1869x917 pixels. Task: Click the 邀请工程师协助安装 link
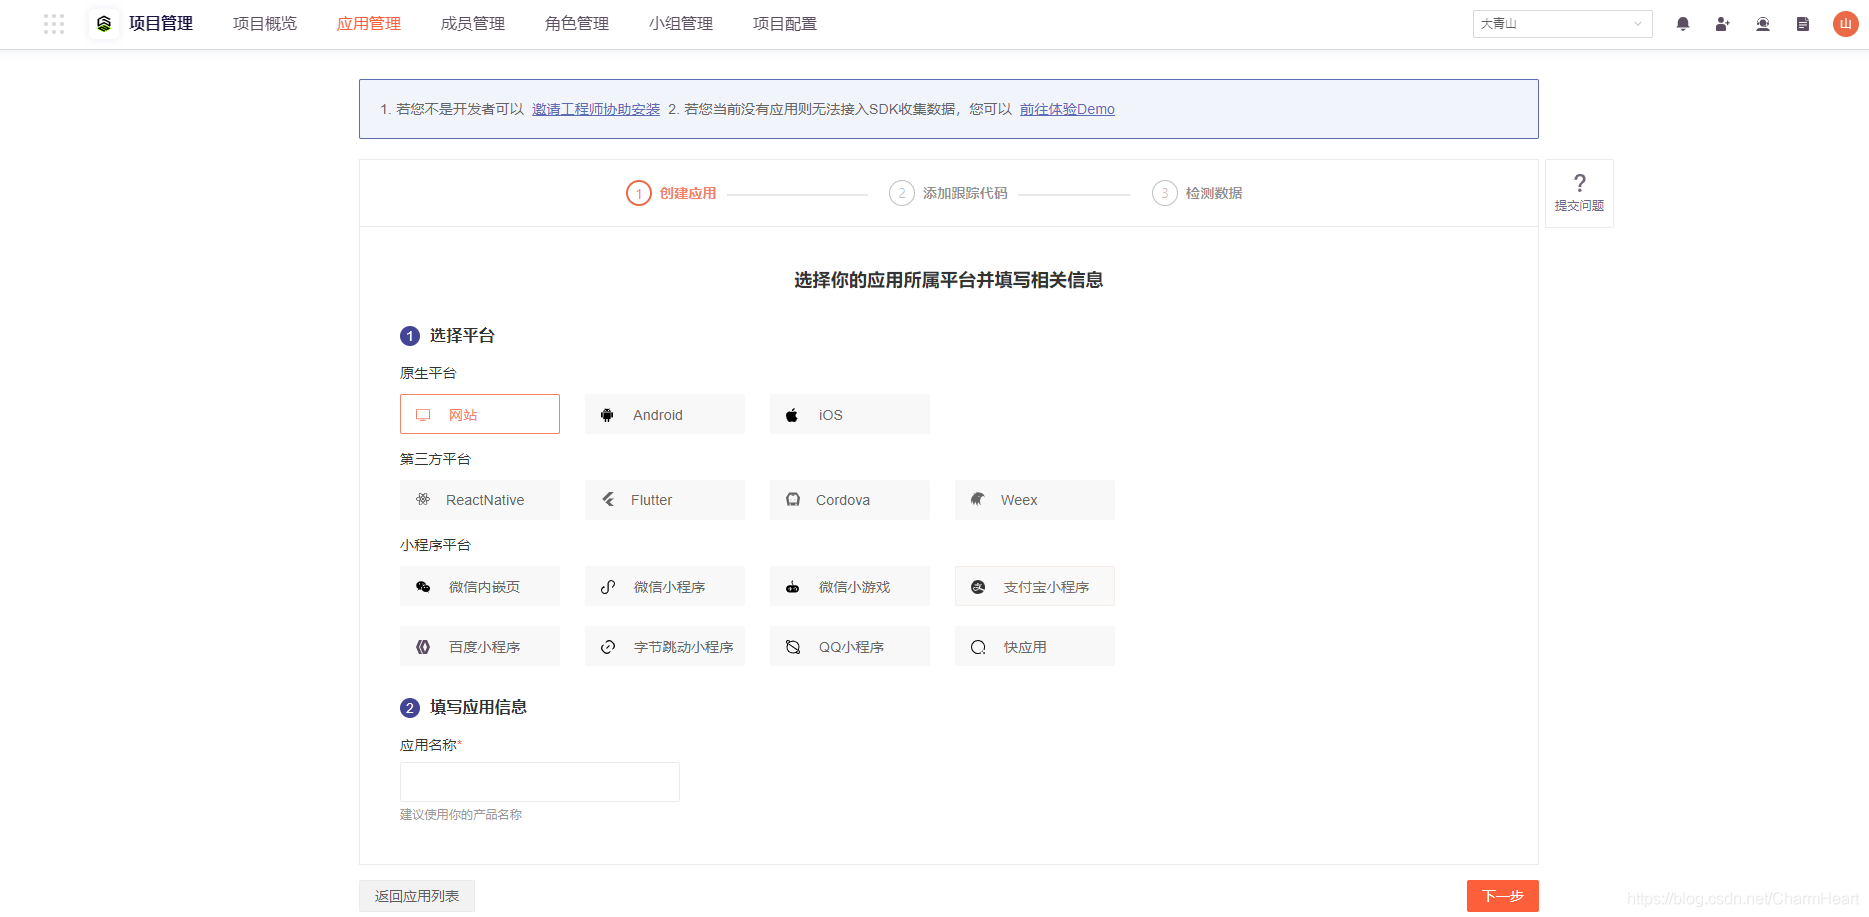tap(595, 109)
